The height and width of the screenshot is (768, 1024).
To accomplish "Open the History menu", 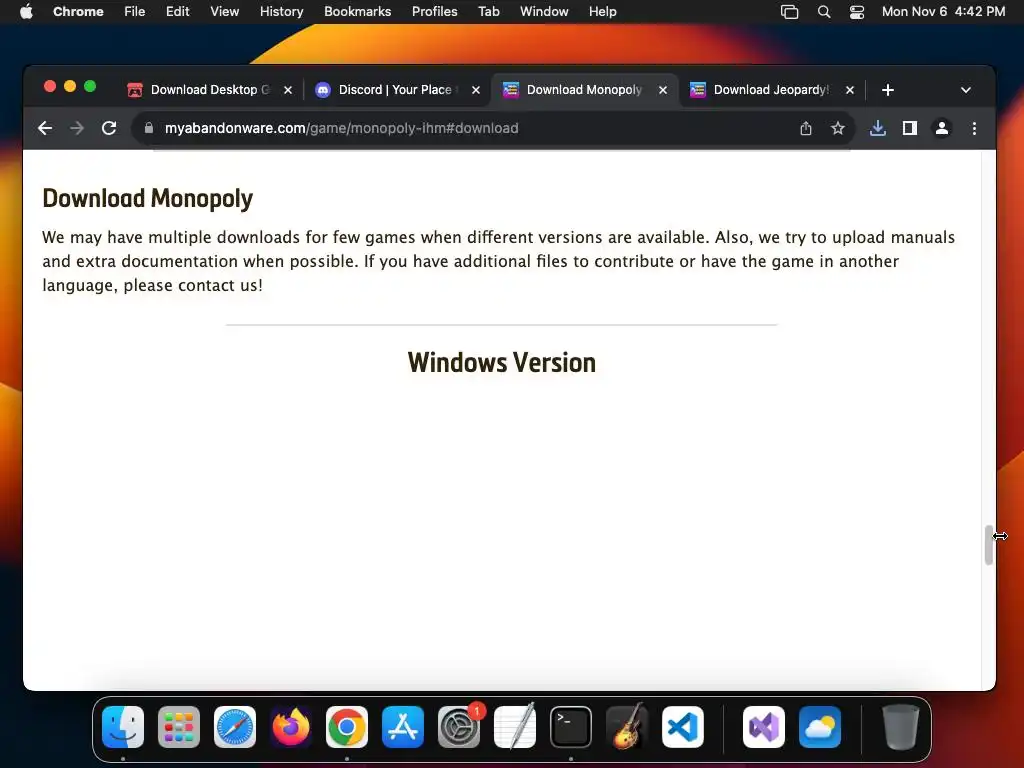I will (x=281, y=12).
